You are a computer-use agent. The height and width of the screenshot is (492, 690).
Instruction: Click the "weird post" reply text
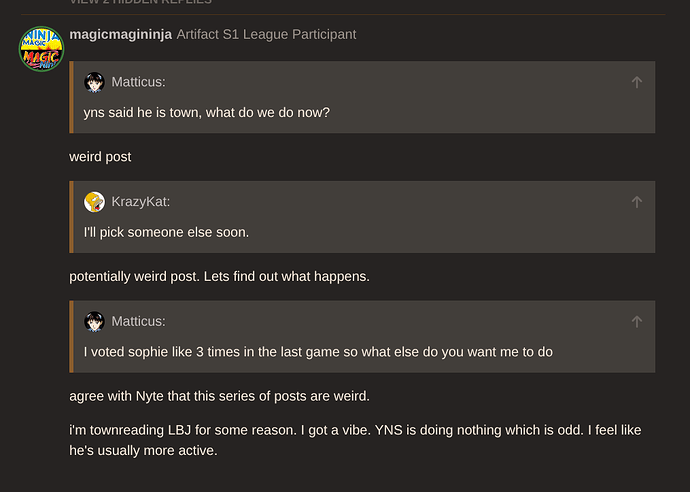[100, 157]
